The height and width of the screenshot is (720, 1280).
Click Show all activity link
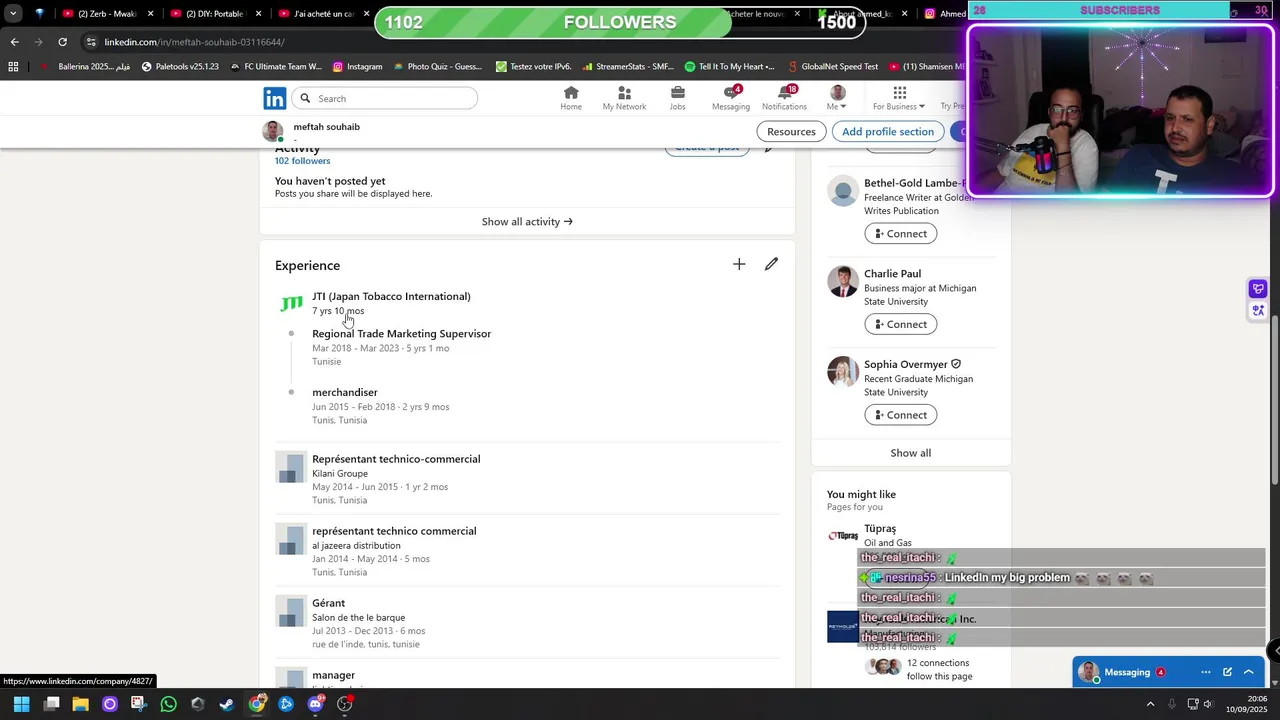527,222
